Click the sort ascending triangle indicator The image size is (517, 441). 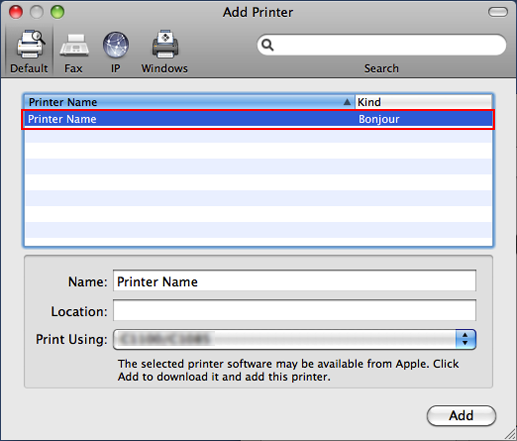347,102
